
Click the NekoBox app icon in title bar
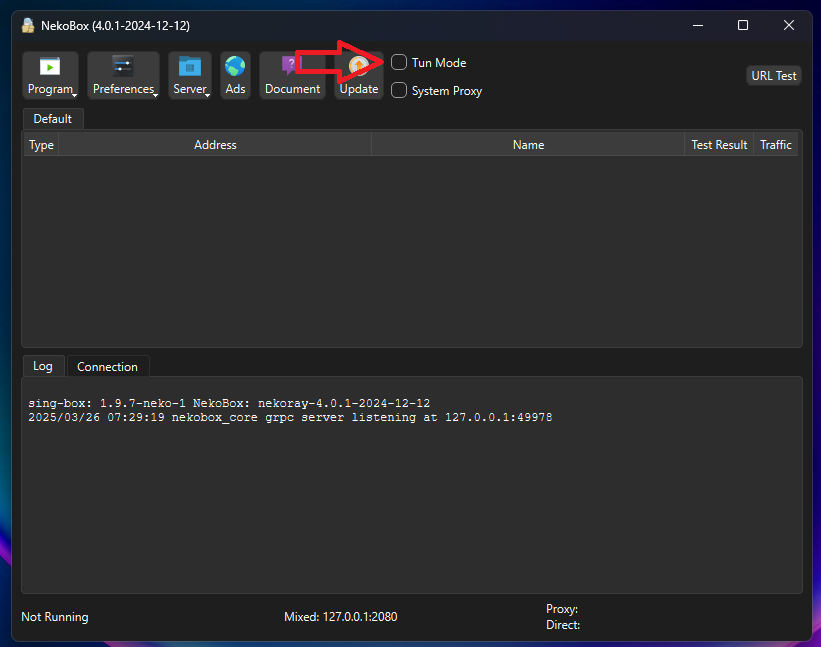pyautogui.click(x=28, y=25)
